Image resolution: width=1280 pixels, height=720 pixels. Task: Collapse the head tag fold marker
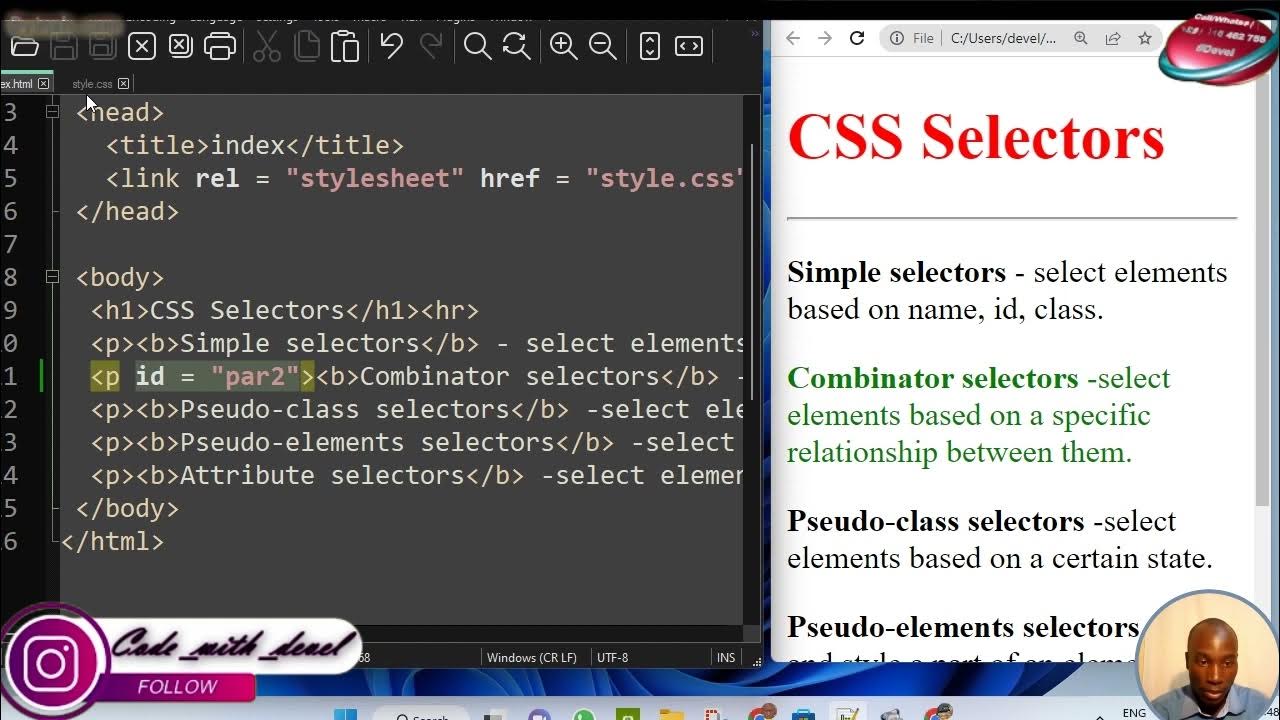[52, 112]
